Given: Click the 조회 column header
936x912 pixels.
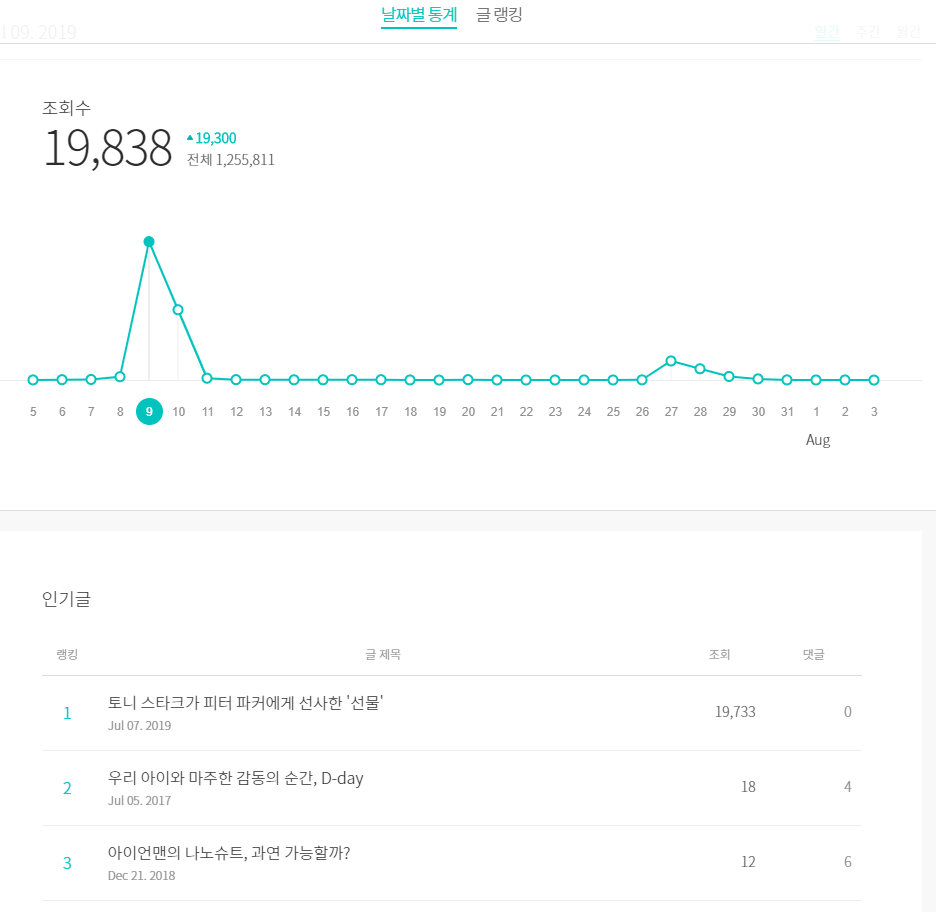Looking at the screenshot, I should point(719,655).
